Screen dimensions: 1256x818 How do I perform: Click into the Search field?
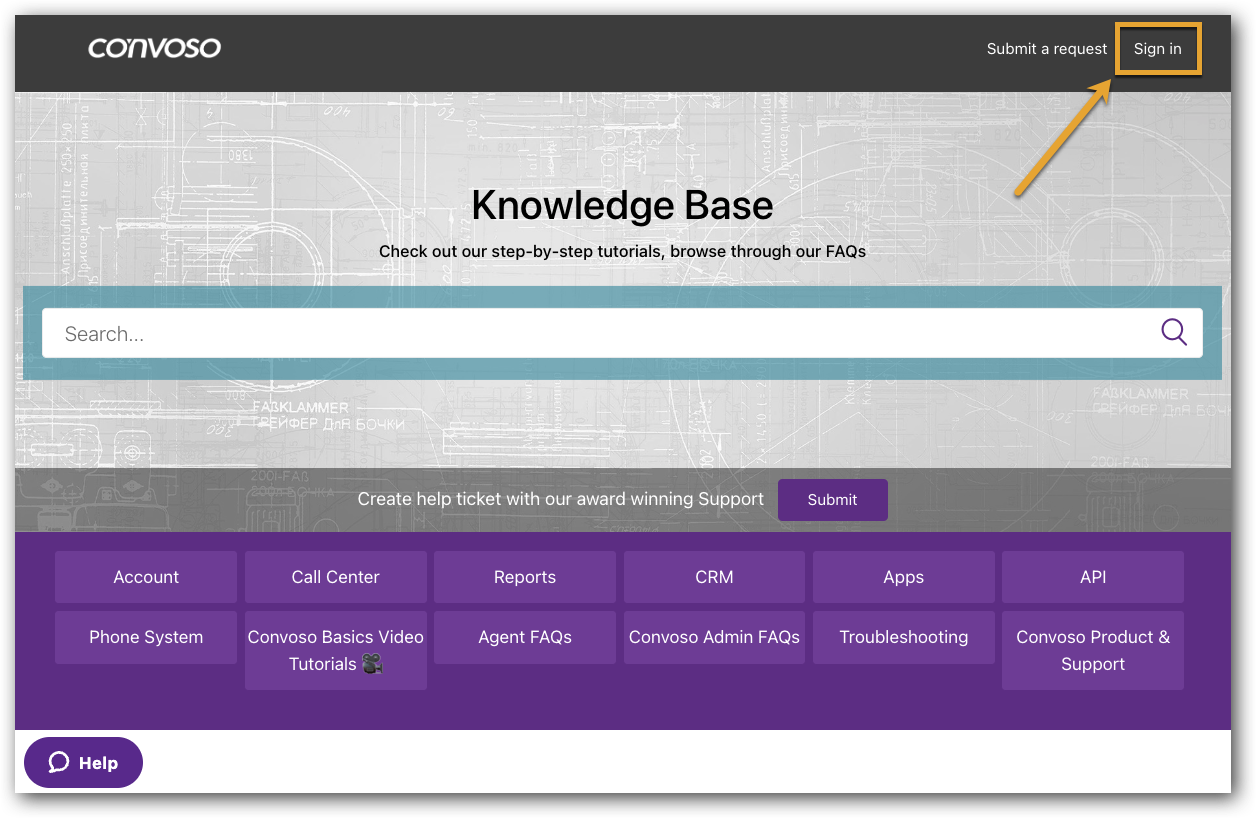point(622,333)
